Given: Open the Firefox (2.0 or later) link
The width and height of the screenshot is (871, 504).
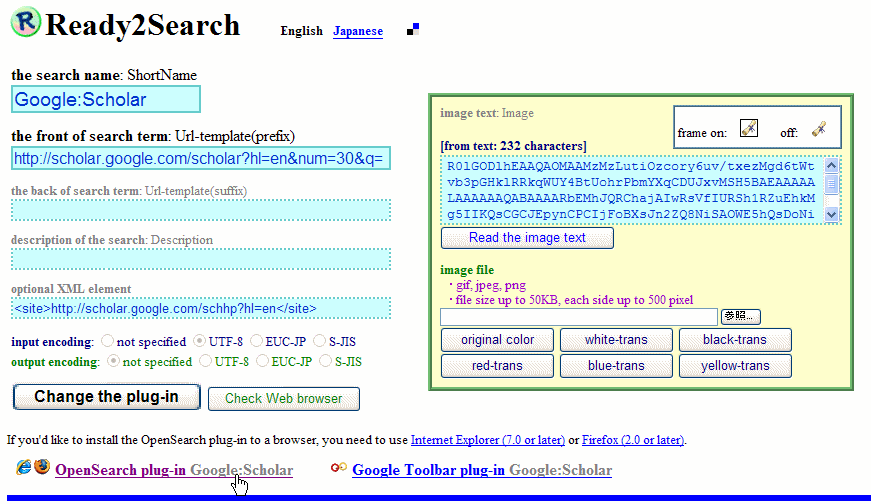Looking at the screenshot, I should pyautogui.click(x=633, y=440).
